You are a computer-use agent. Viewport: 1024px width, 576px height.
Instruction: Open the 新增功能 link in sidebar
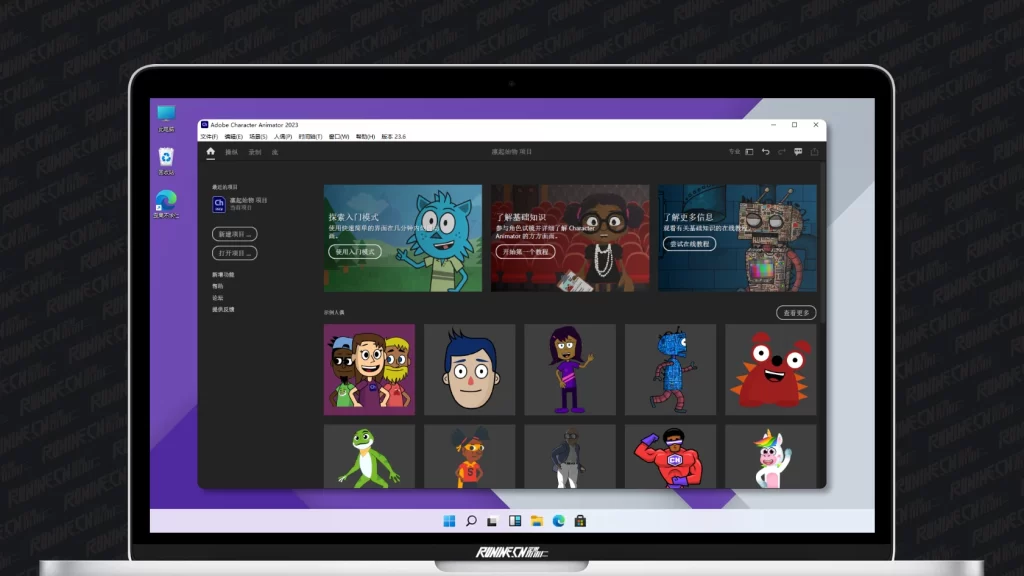(223, 274)
